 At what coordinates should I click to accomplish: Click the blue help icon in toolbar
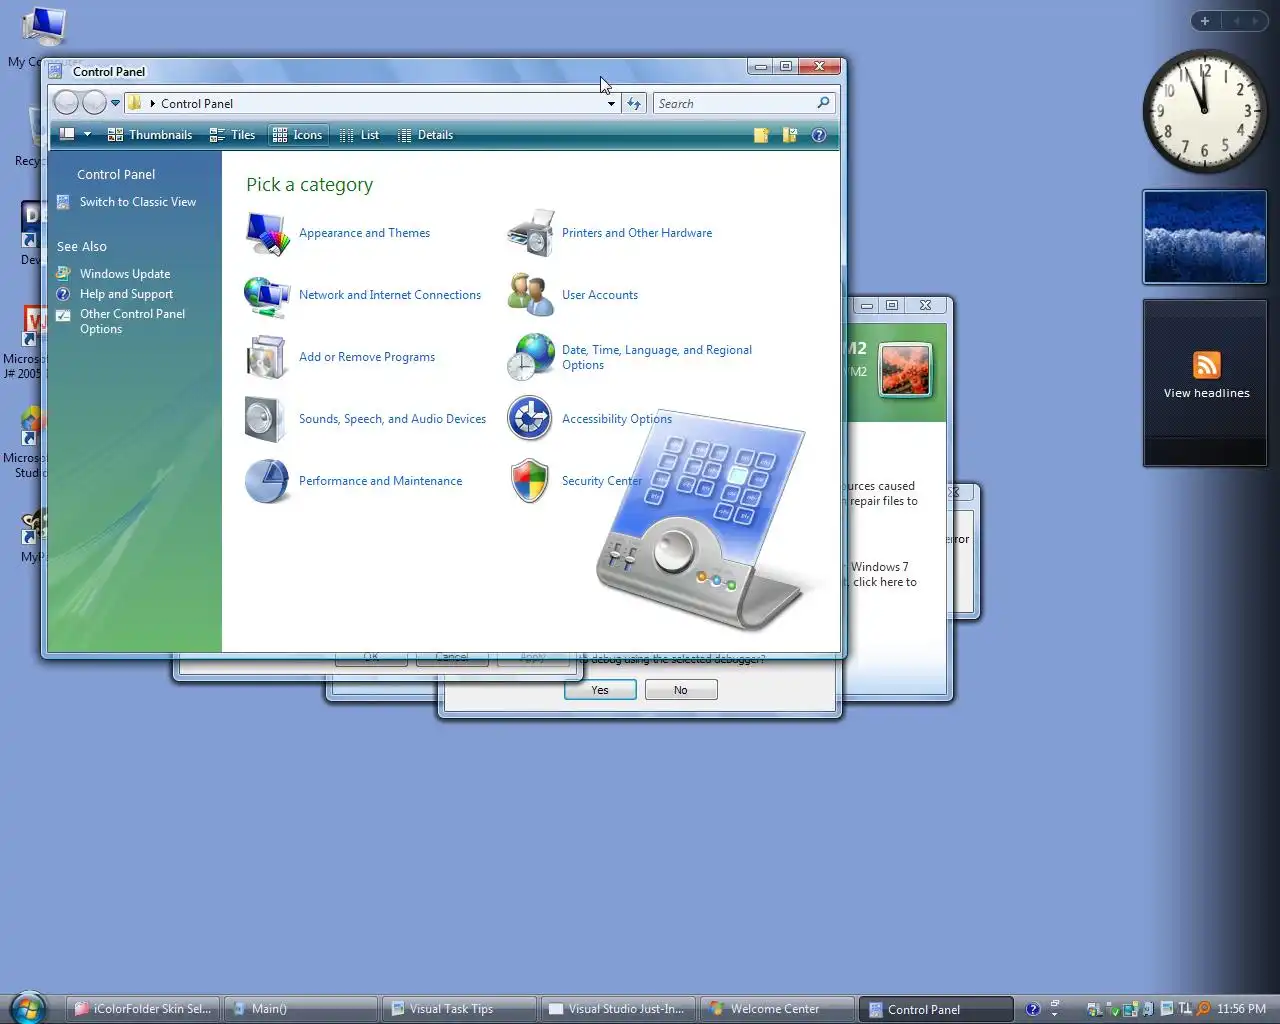coord(819,135)
